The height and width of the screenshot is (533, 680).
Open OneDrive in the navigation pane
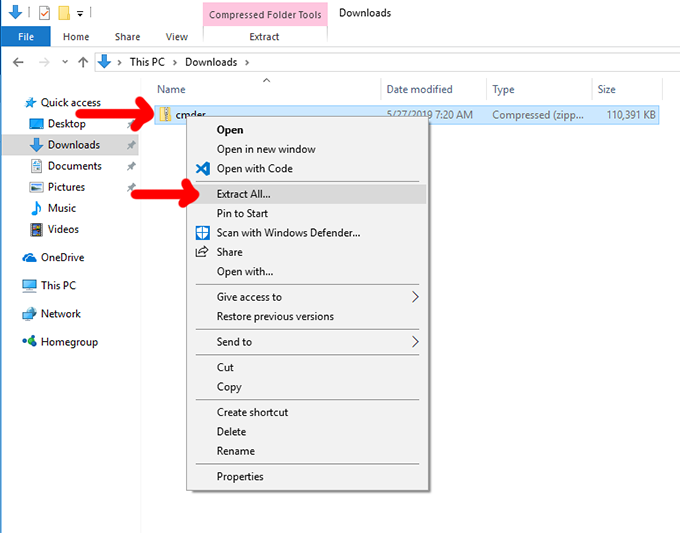(x=62, y=258)
